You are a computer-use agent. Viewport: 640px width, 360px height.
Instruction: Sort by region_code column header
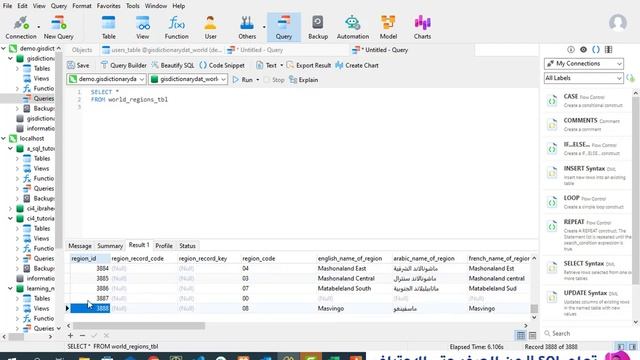pyautogui.click(x=278, y=258)
